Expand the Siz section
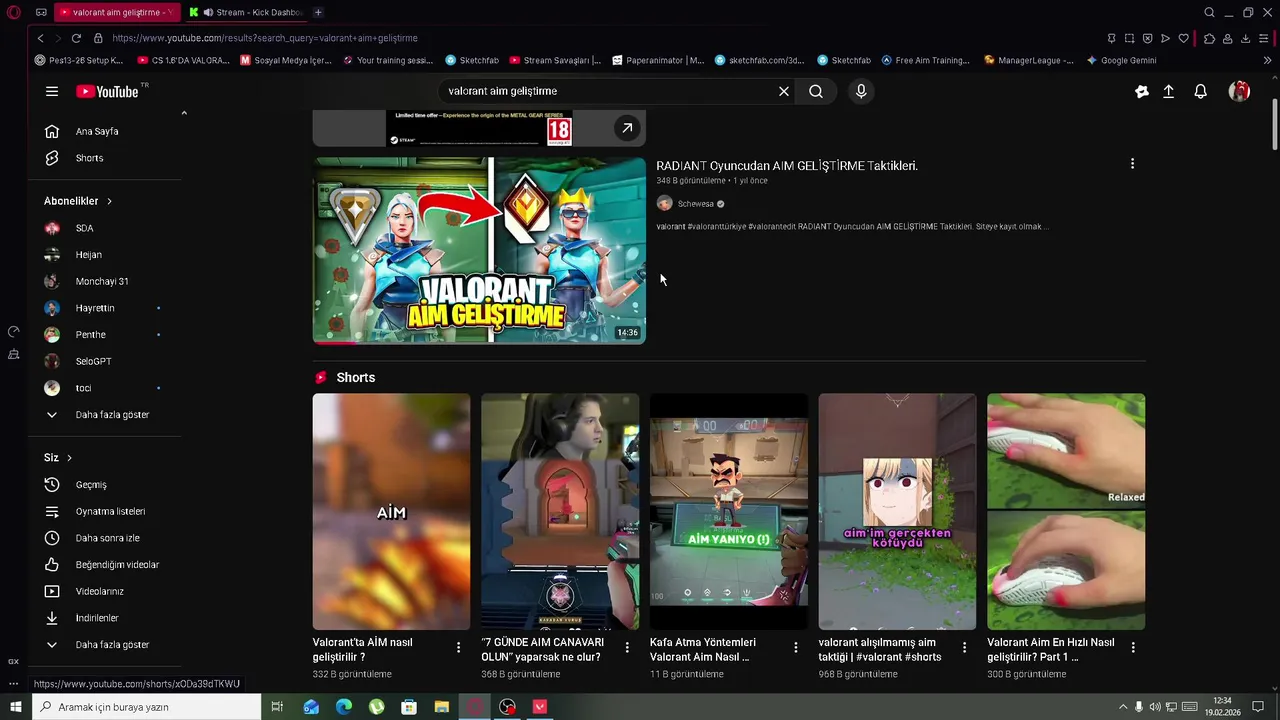Image resolution: width=1280 pixels, height=720 pixels. tap(58, 457)
